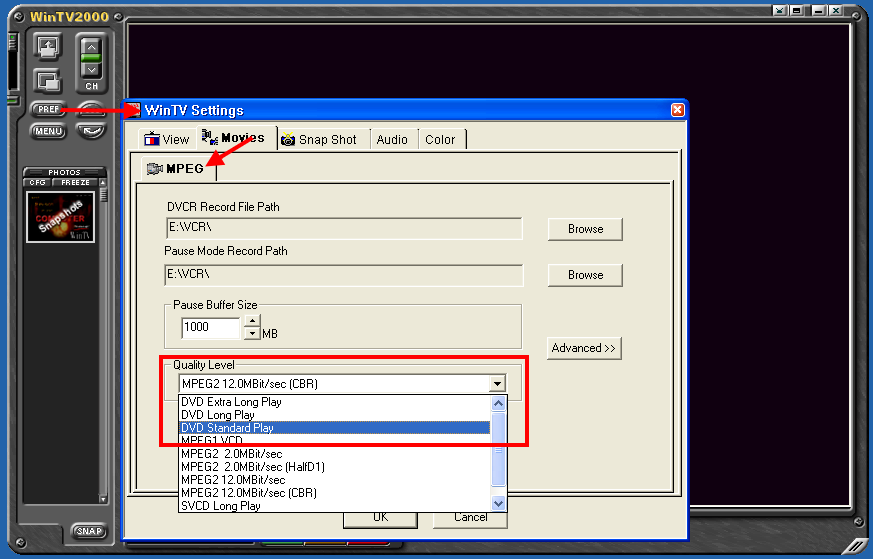Viewport: 873px width, 559px height.
Task: Minimize the WinTV2000 window
Action: tap(818, 10)
